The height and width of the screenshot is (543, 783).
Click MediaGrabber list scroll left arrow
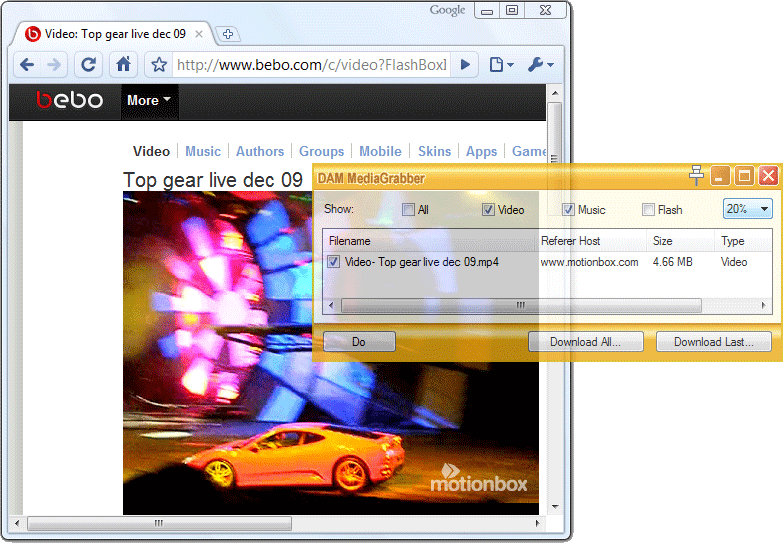pos(331,305)
